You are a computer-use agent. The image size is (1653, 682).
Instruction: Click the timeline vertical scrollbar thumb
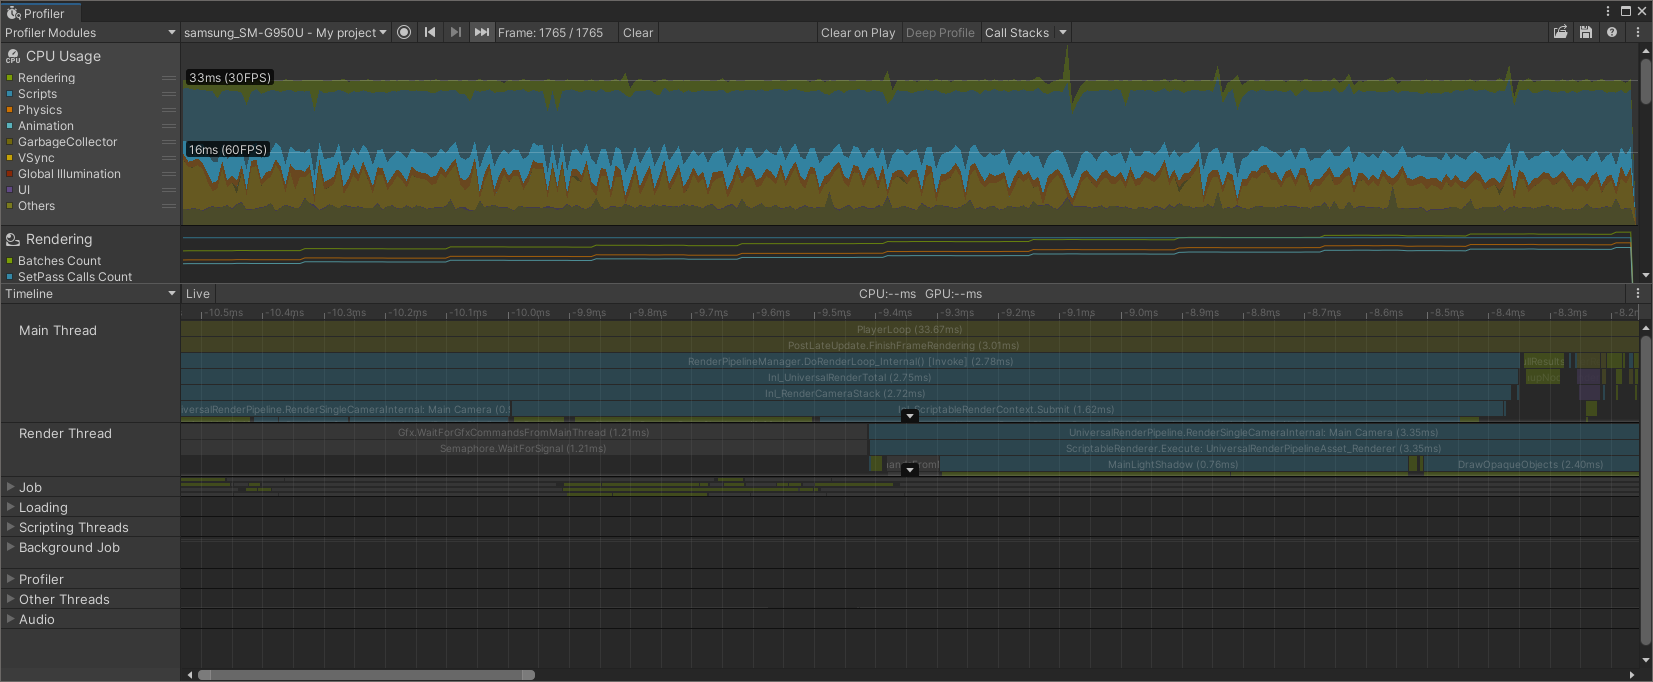coord(1646,489)
